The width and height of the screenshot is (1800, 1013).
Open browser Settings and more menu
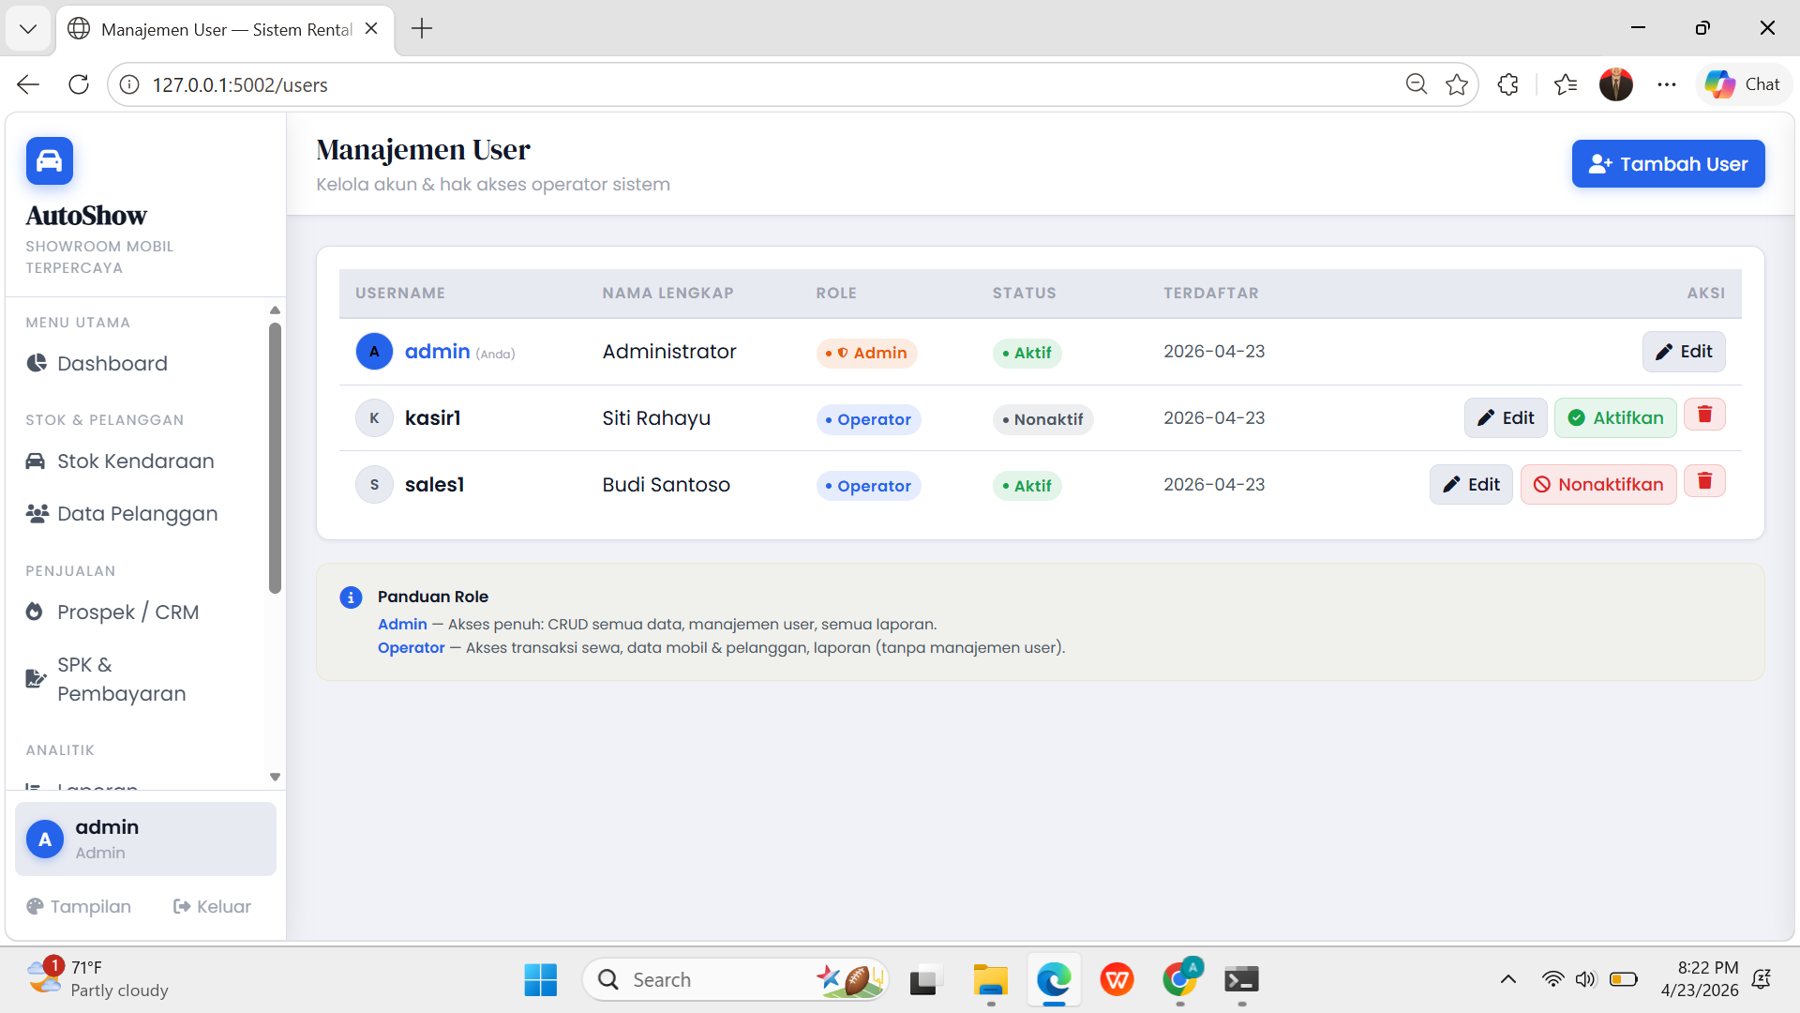[x=1666, y=85]
